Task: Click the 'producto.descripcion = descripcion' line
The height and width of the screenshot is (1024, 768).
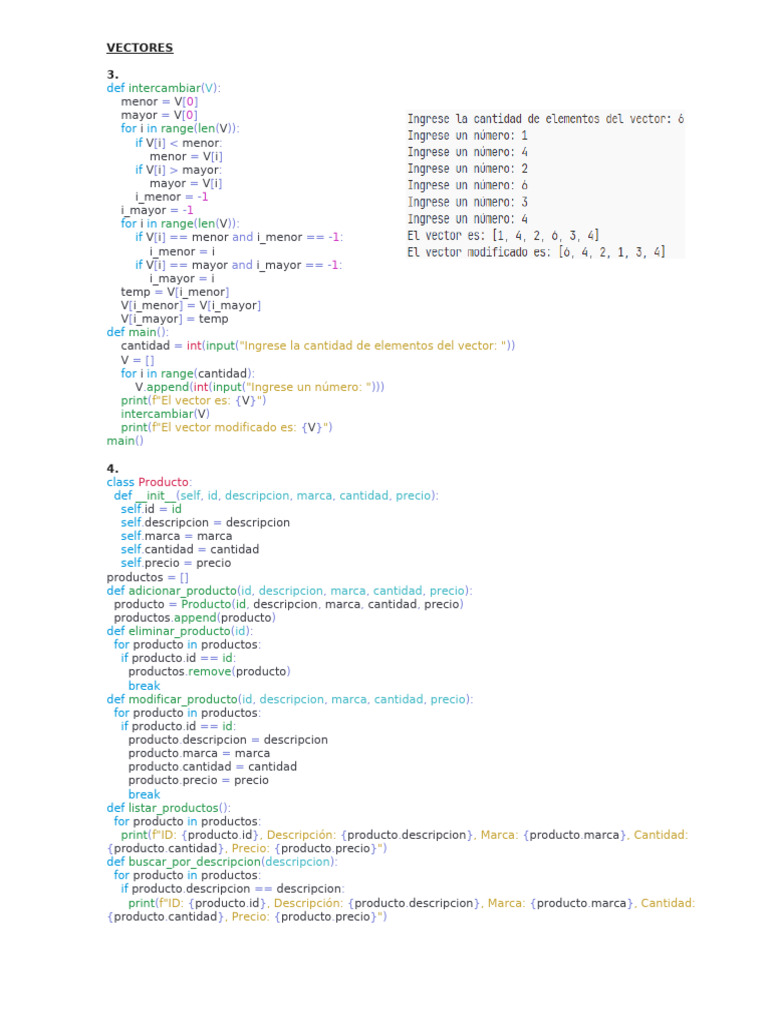Action: (228, 740)
